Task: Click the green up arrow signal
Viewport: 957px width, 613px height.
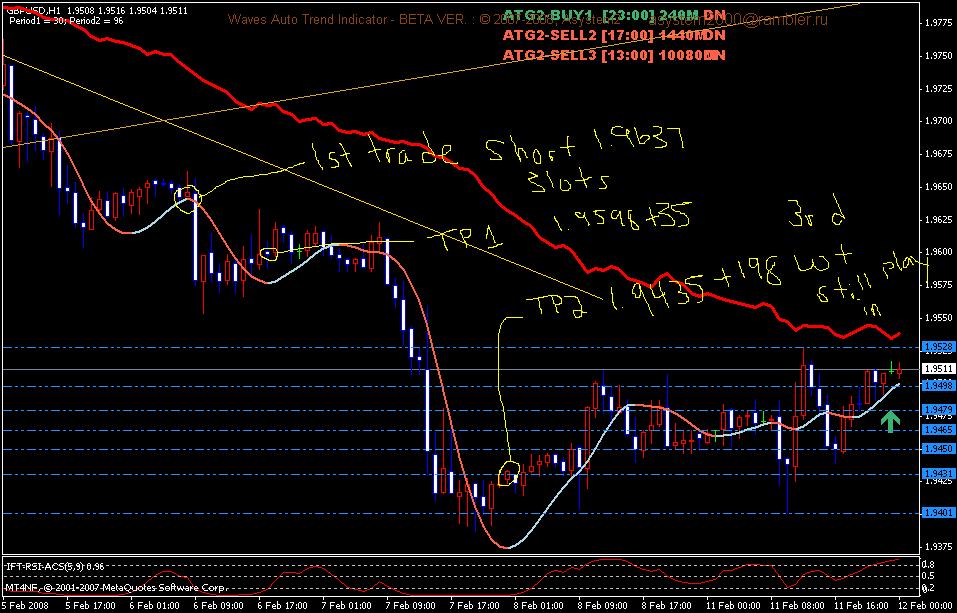Action: 890,421
